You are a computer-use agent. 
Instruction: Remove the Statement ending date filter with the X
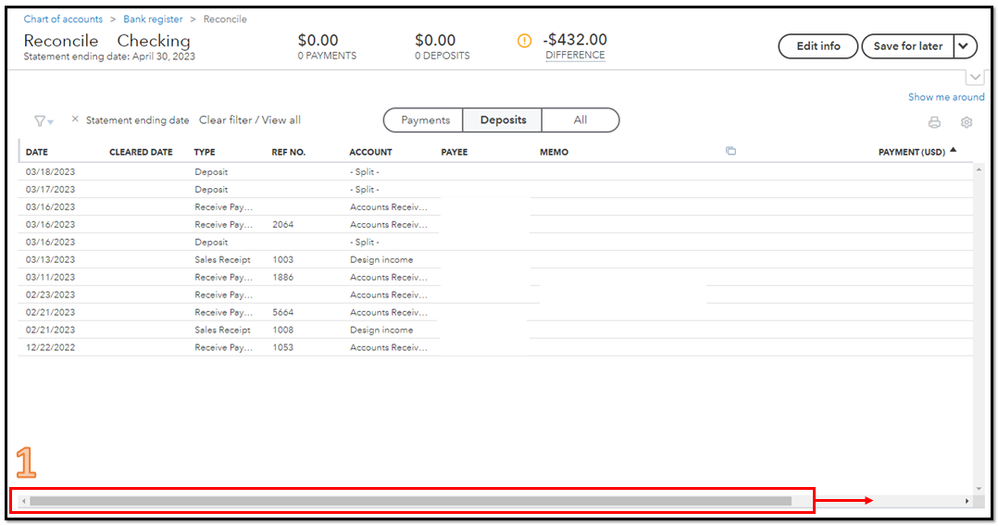point(75,119)
